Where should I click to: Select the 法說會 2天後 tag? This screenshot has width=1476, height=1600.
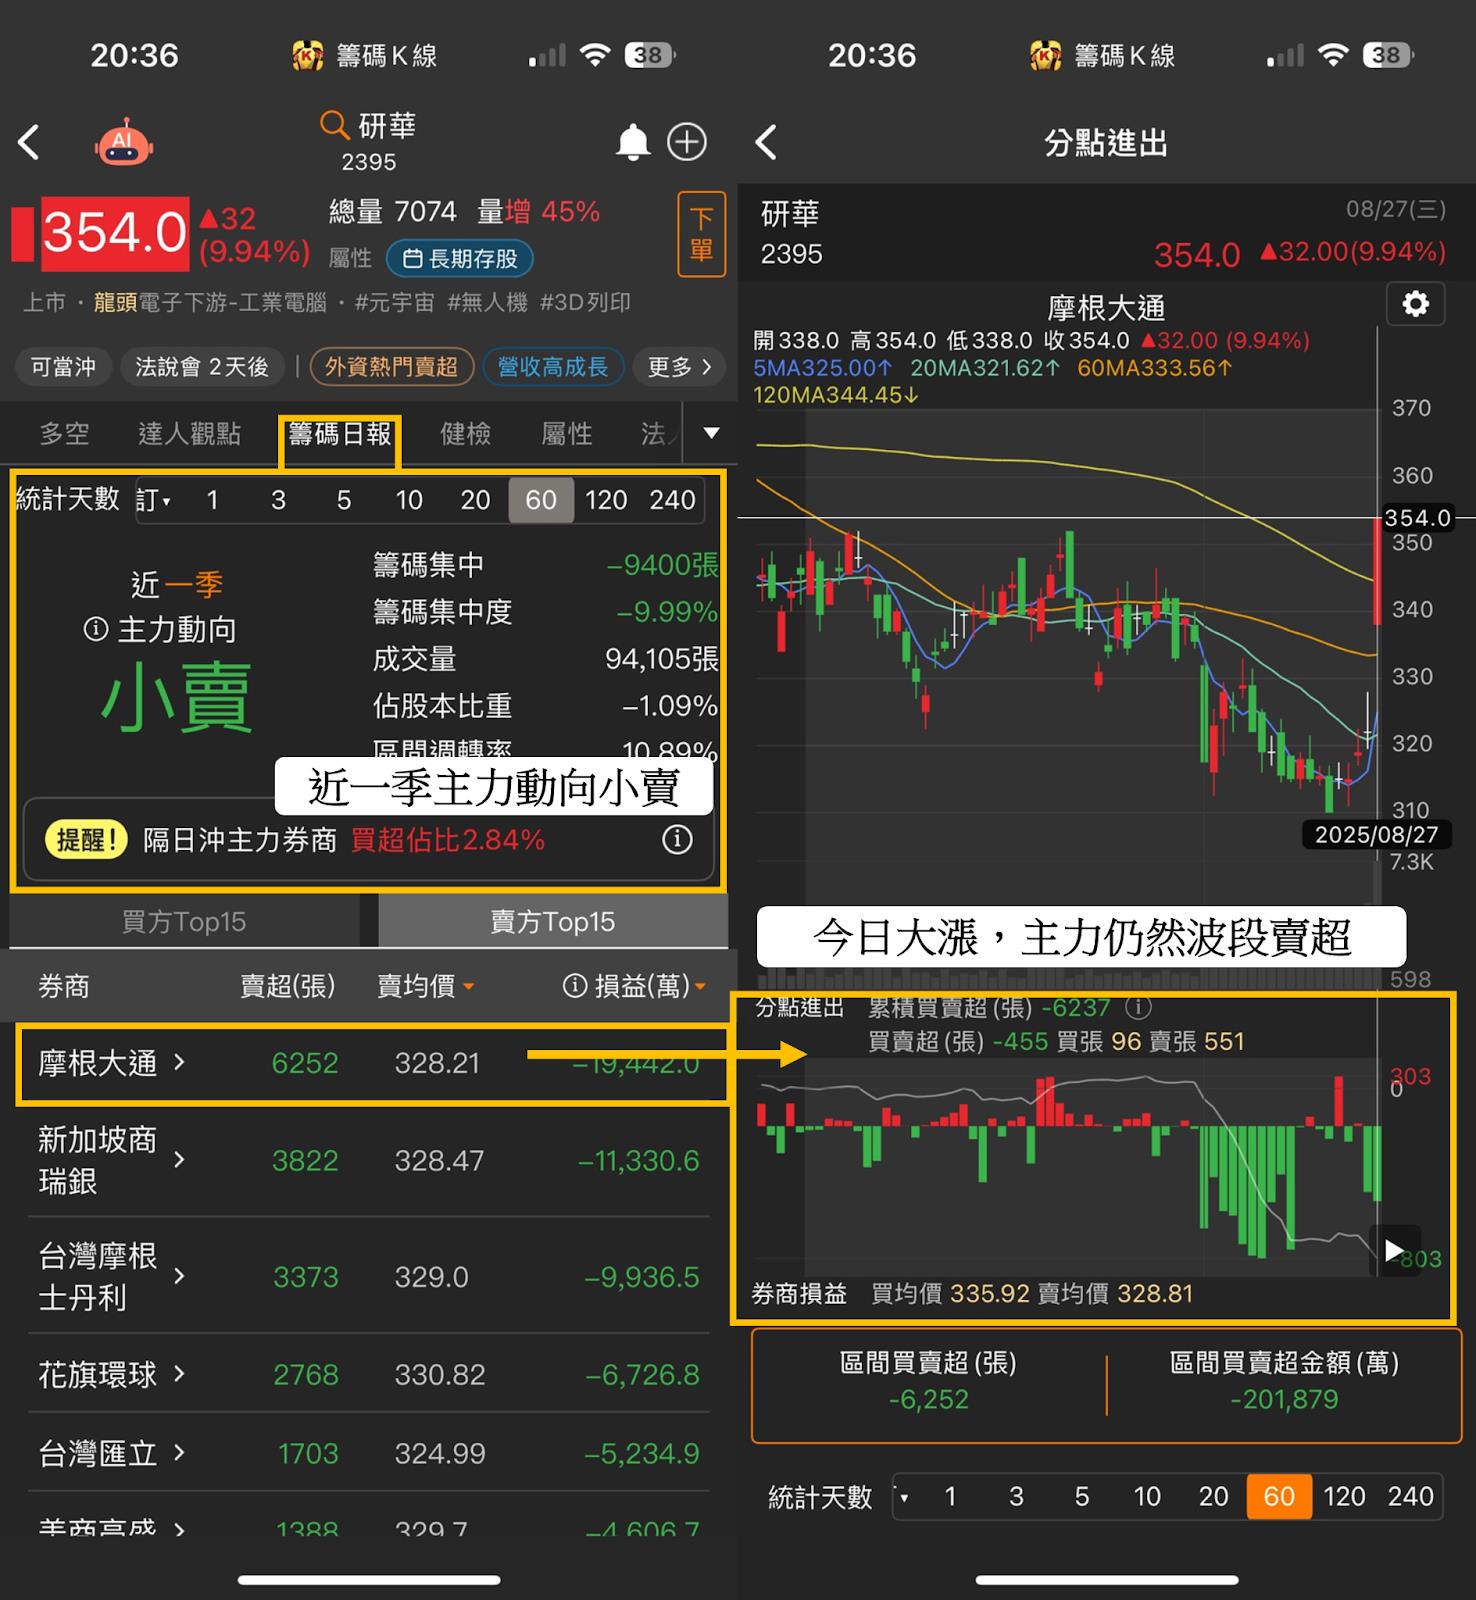coord(202,367)
